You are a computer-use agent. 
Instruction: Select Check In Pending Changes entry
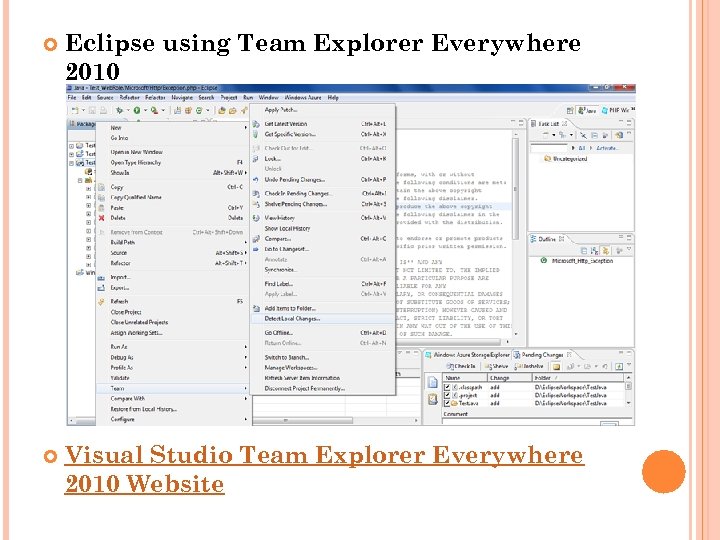[x=323, y=193]
